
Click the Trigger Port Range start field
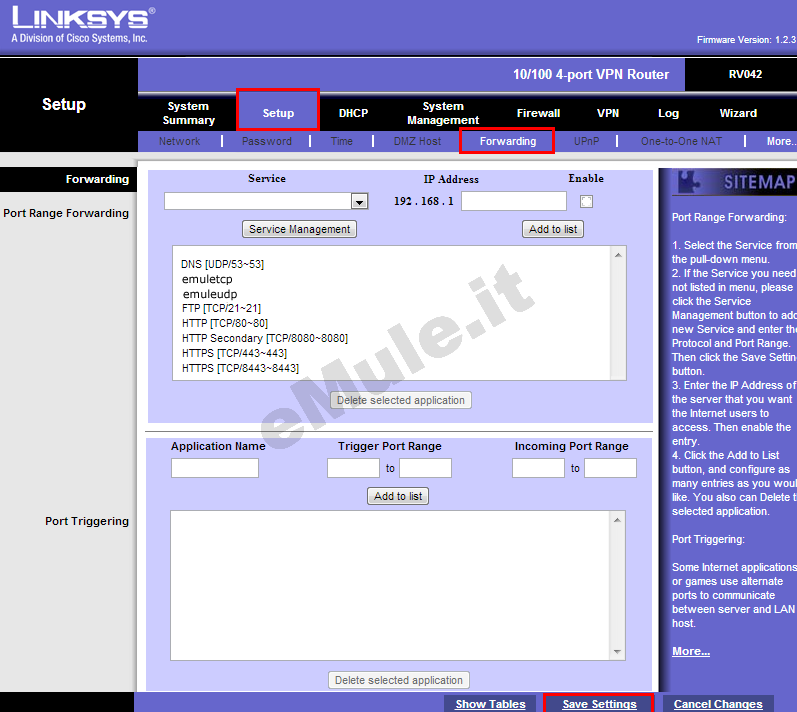click(x=353, y=468)
